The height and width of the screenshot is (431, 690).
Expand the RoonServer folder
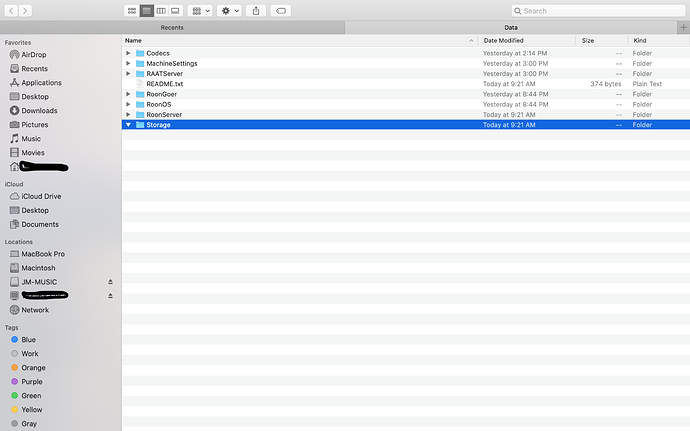point(128,114)
